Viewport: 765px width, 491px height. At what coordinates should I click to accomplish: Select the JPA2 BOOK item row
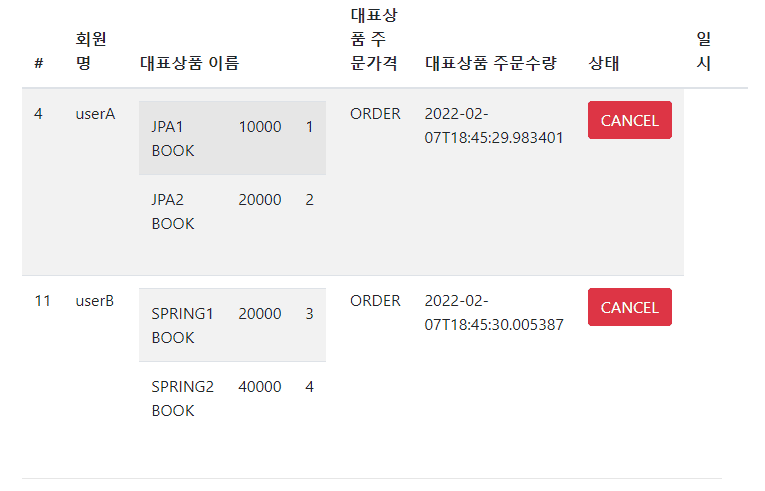click(232, 211)
